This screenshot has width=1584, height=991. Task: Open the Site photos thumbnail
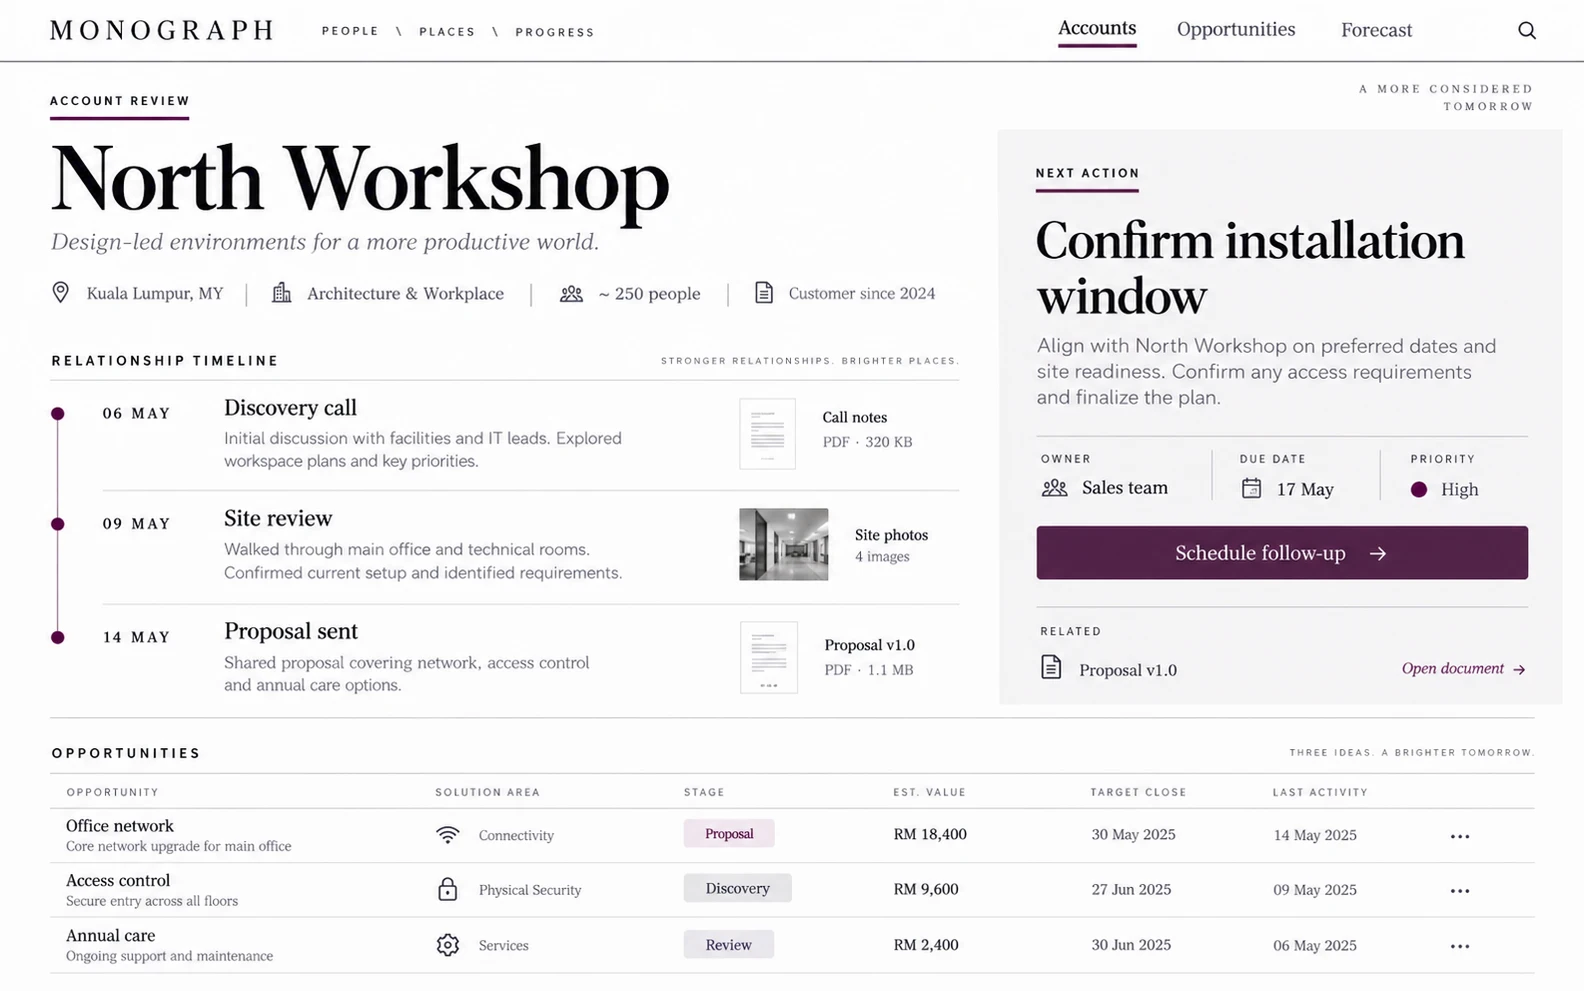tap(783, 544)
